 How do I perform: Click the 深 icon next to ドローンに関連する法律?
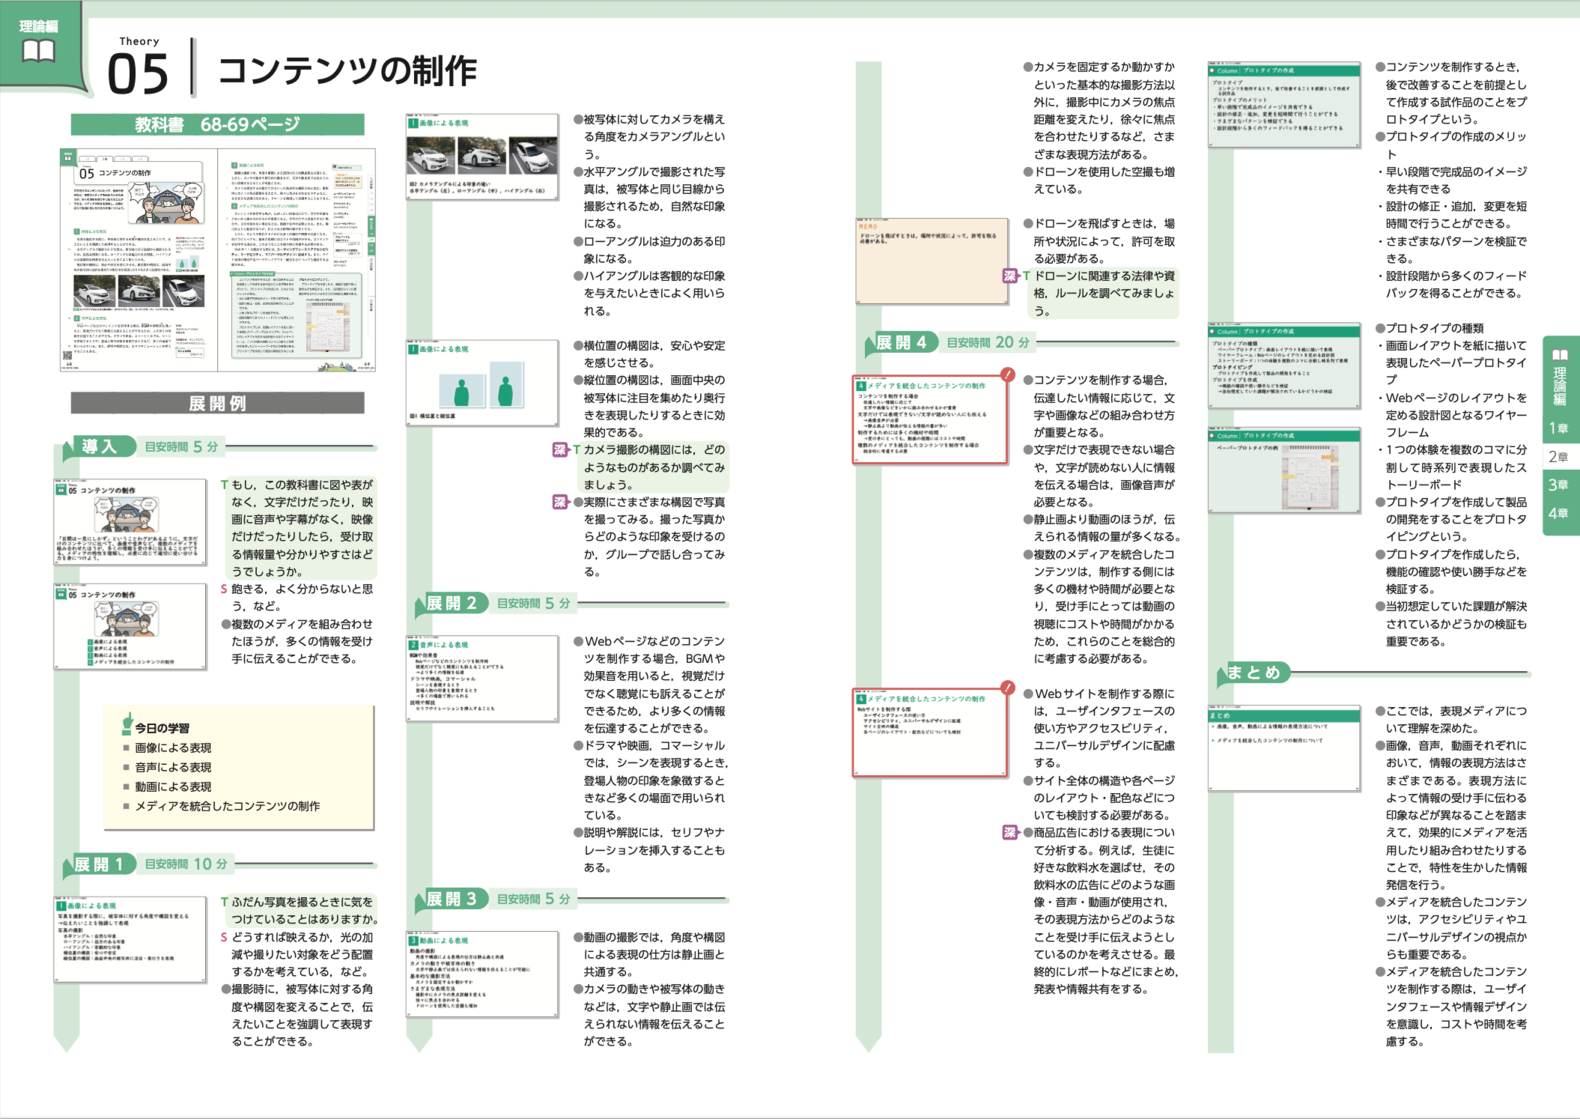[1010, 276]
